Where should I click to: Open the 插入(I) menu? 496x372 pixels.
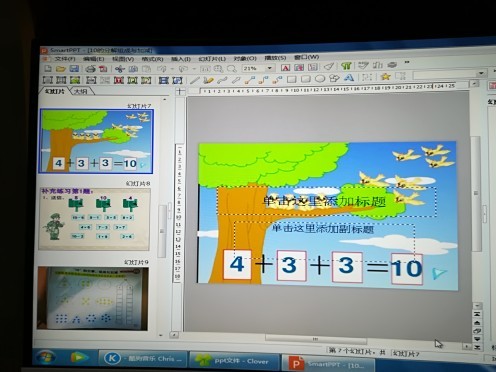(x=181, y=59)
